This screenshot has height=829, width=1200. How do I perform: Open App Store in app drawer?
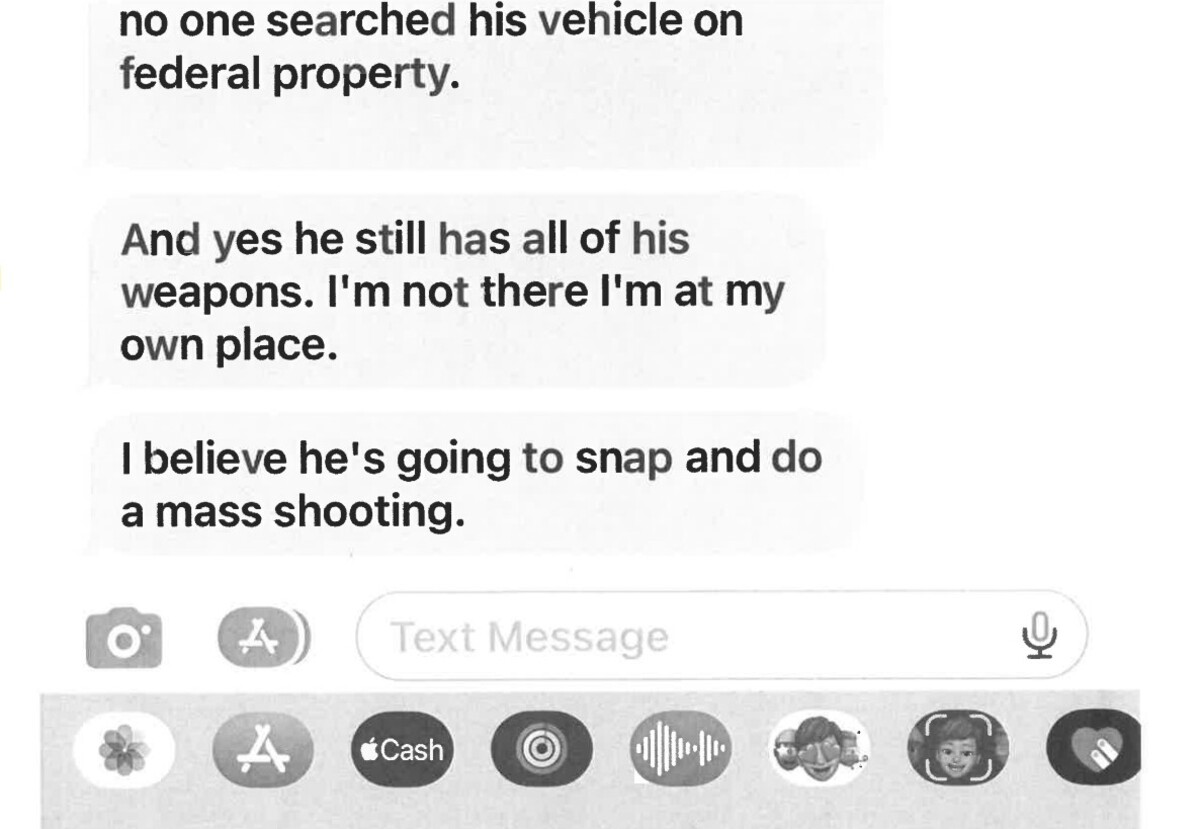pos(264,748)
